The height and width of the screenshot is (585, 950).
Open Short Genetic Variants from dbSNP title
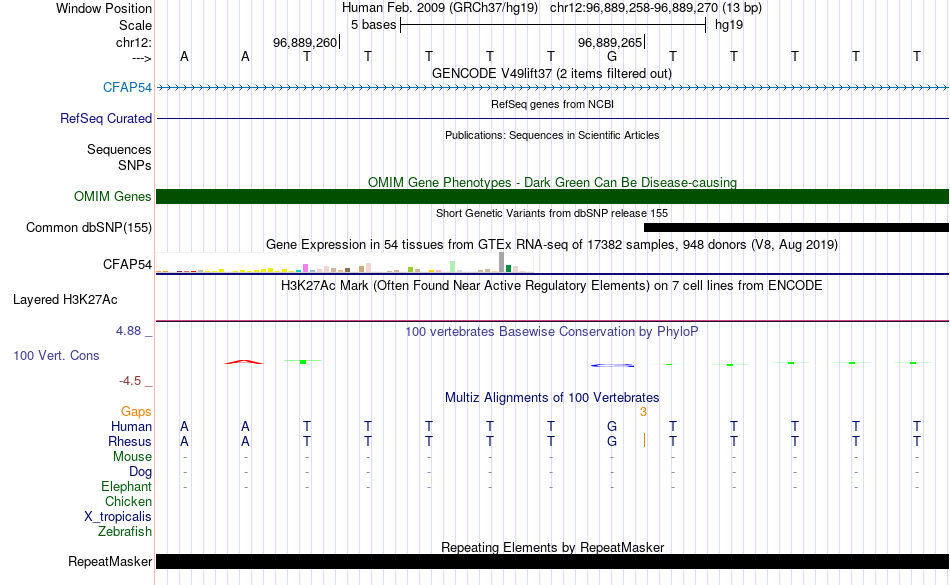[x=552, y=213]
